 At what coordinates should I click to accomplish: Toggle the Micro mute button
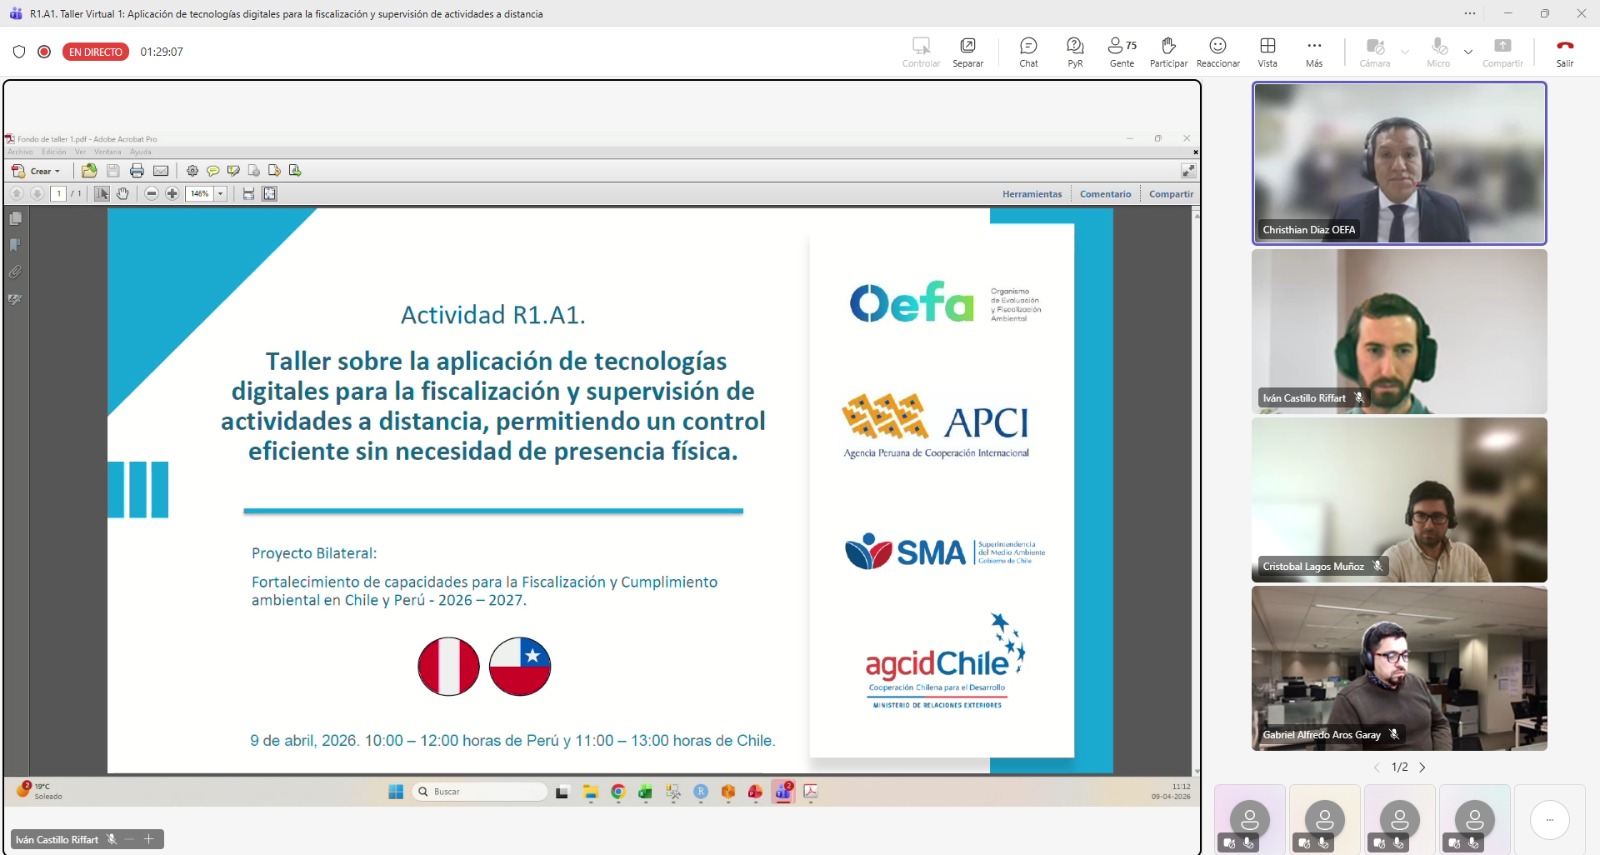(x=1438, y=52)
